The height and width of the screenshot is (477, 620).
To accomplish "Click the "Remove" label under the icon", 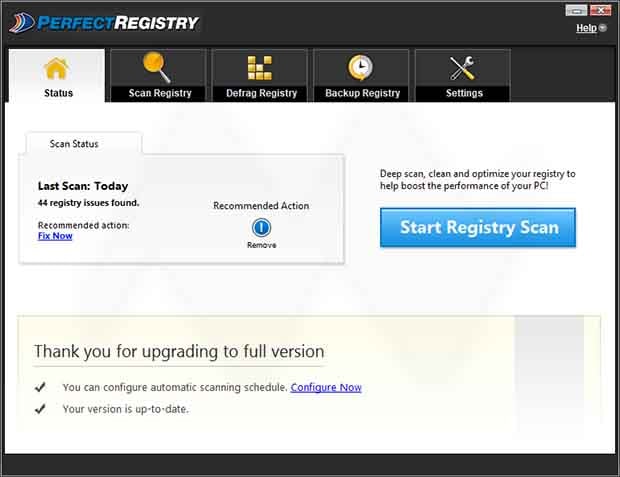I will [x=261, y=245].
